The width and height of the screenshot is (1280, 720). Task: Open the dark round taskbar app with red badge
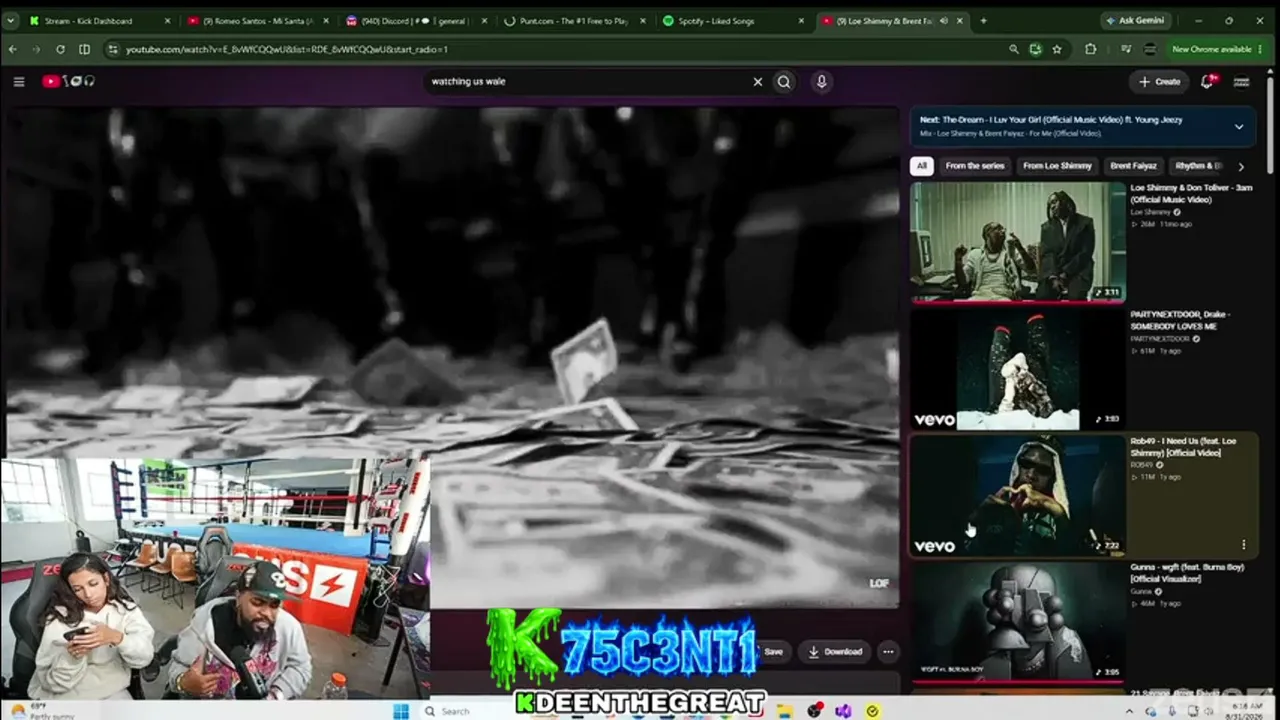tap(815, 711)
